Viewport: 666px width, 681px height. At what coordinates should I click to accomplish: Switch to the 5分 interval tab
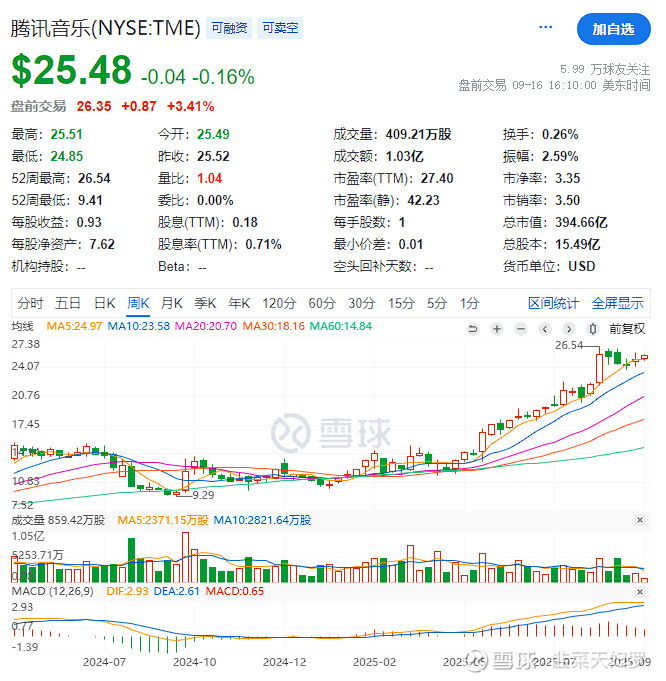pos(437,303)
